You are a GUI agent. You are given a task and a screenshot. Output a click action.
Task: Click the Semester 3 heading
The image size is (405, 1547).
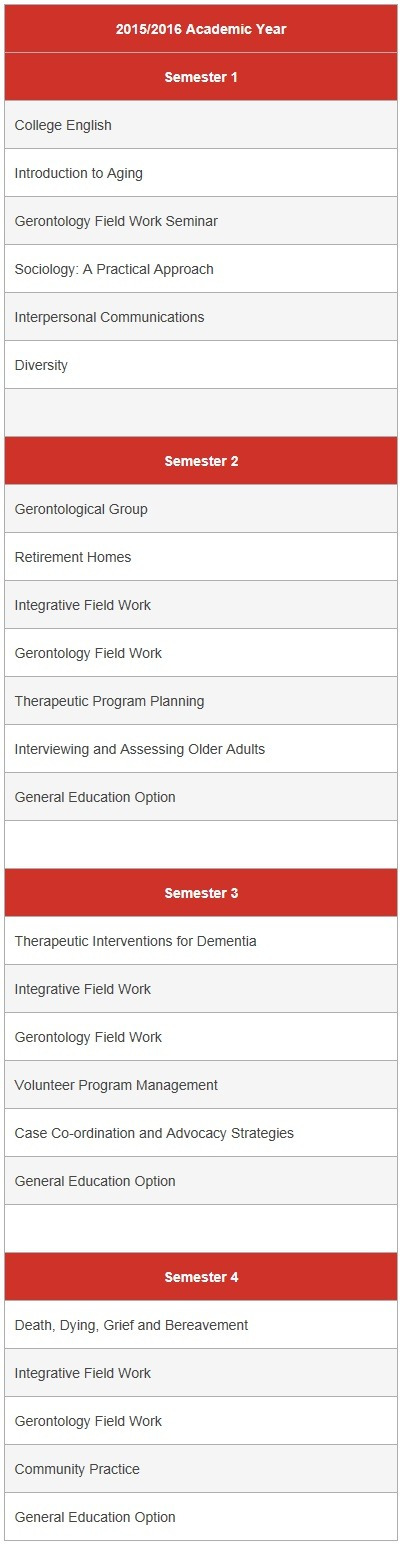(x=201, y=893)
